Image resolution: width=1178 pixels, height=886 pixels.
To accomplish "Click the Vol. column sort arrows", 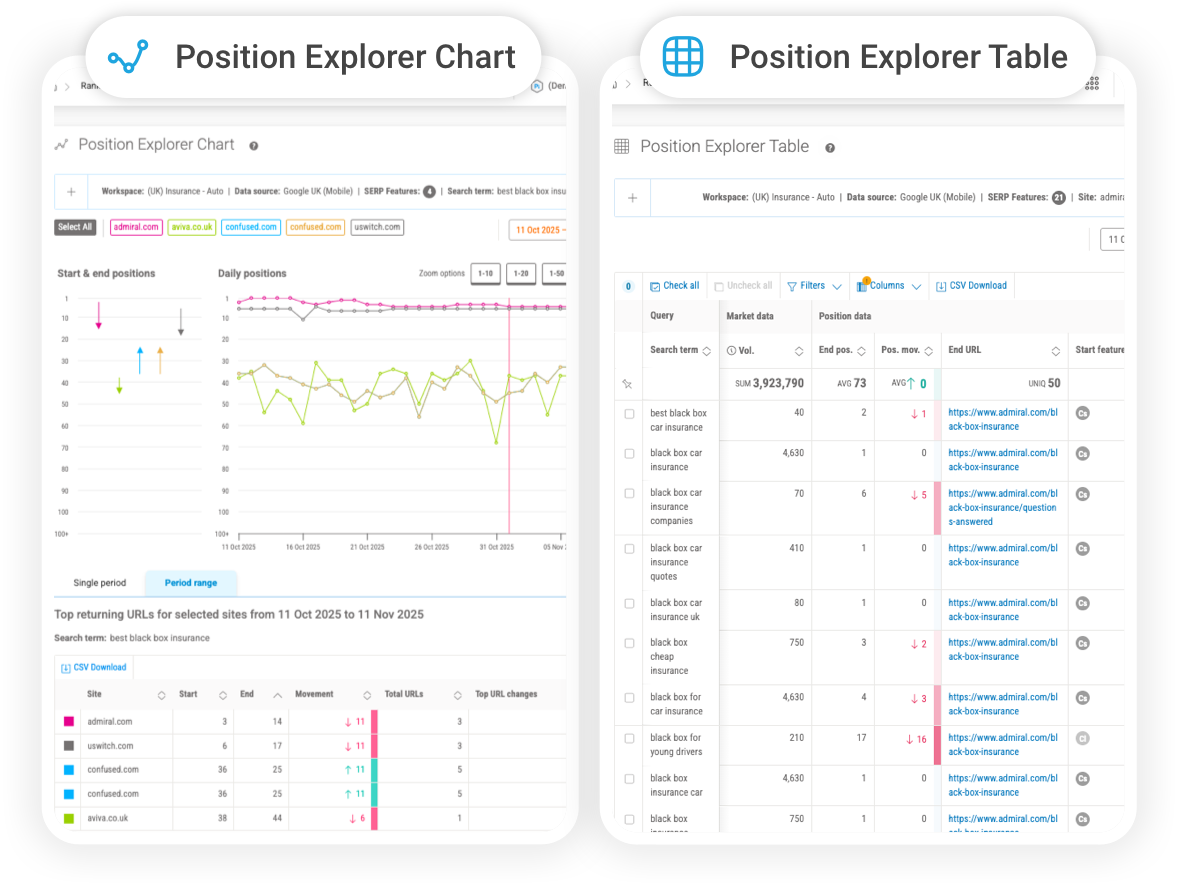I will point(799,350).
